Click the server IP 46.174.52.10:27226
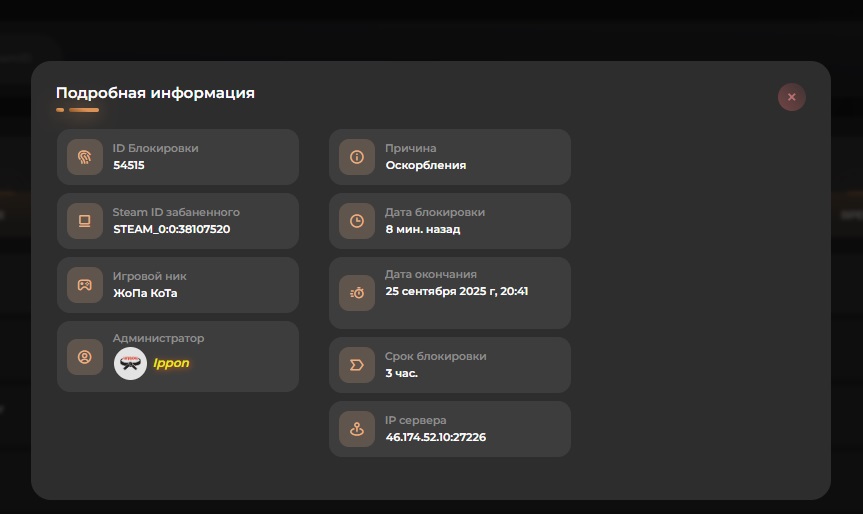This screenshot has width=863, height=514. (x=435, y=437)
